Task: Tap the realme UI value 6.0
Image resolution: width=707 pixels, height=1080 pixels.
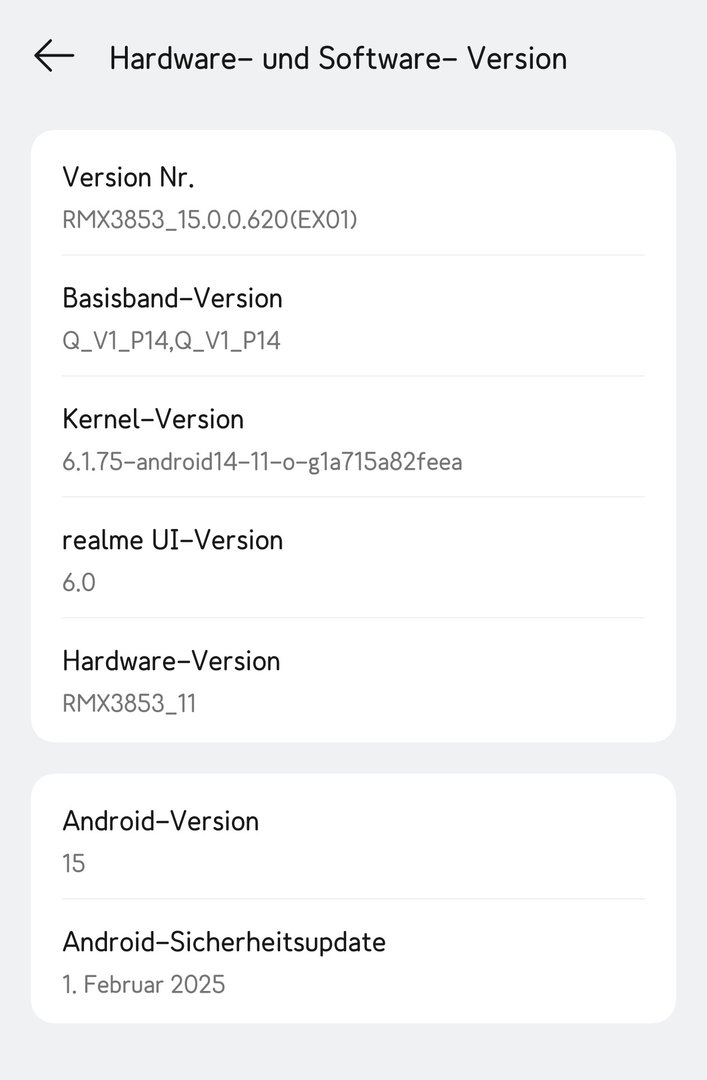Action: tap(79, 582)
